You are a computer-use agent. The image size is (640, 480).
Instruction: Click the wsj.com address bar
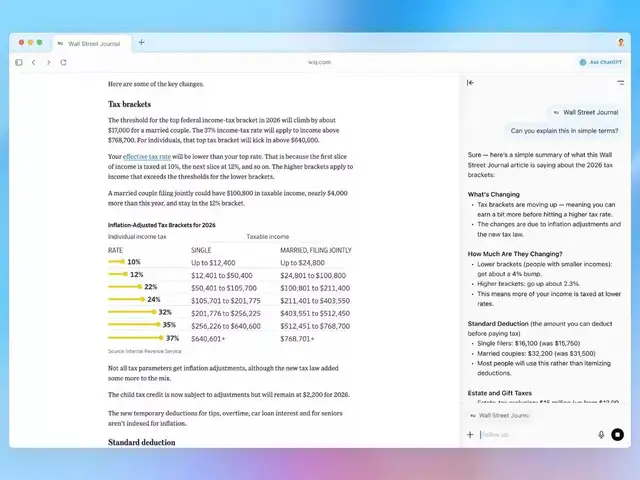(319, 62)
